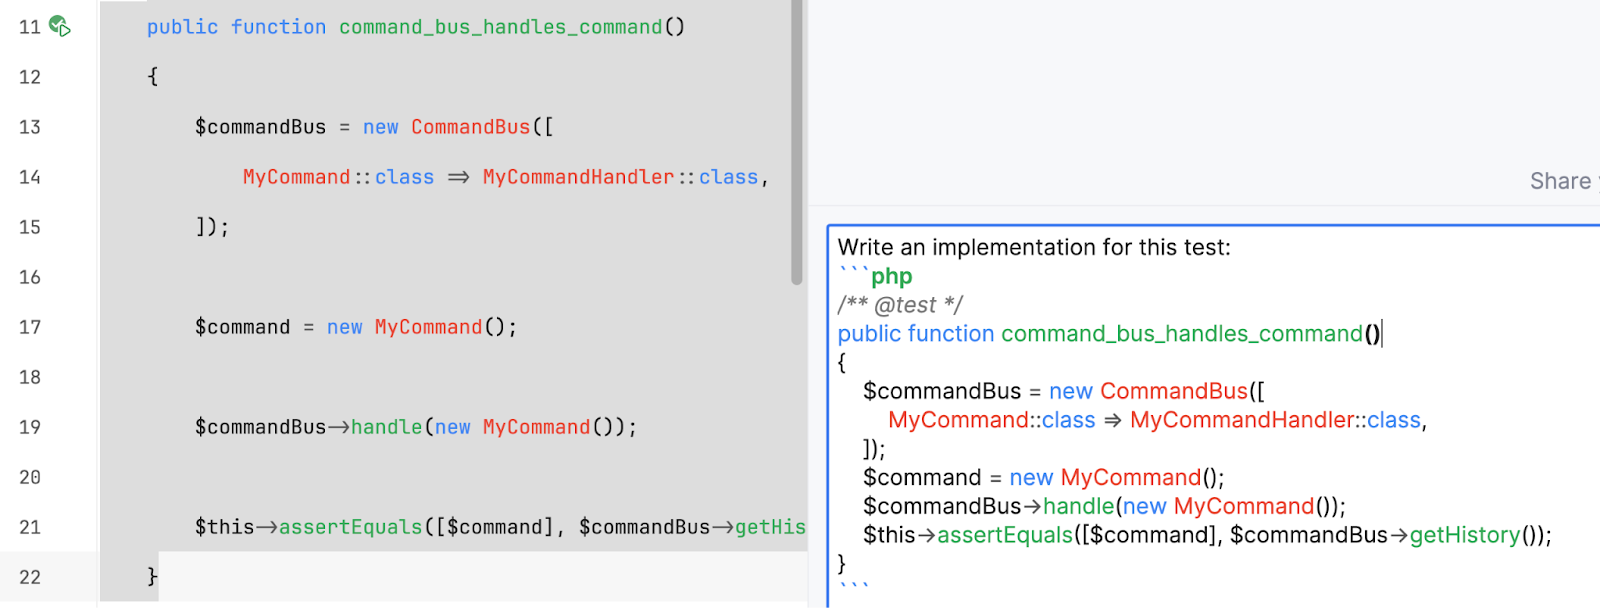Click the Share button
This screenshot has width=1600, height=608.
tap(1560, 181)
